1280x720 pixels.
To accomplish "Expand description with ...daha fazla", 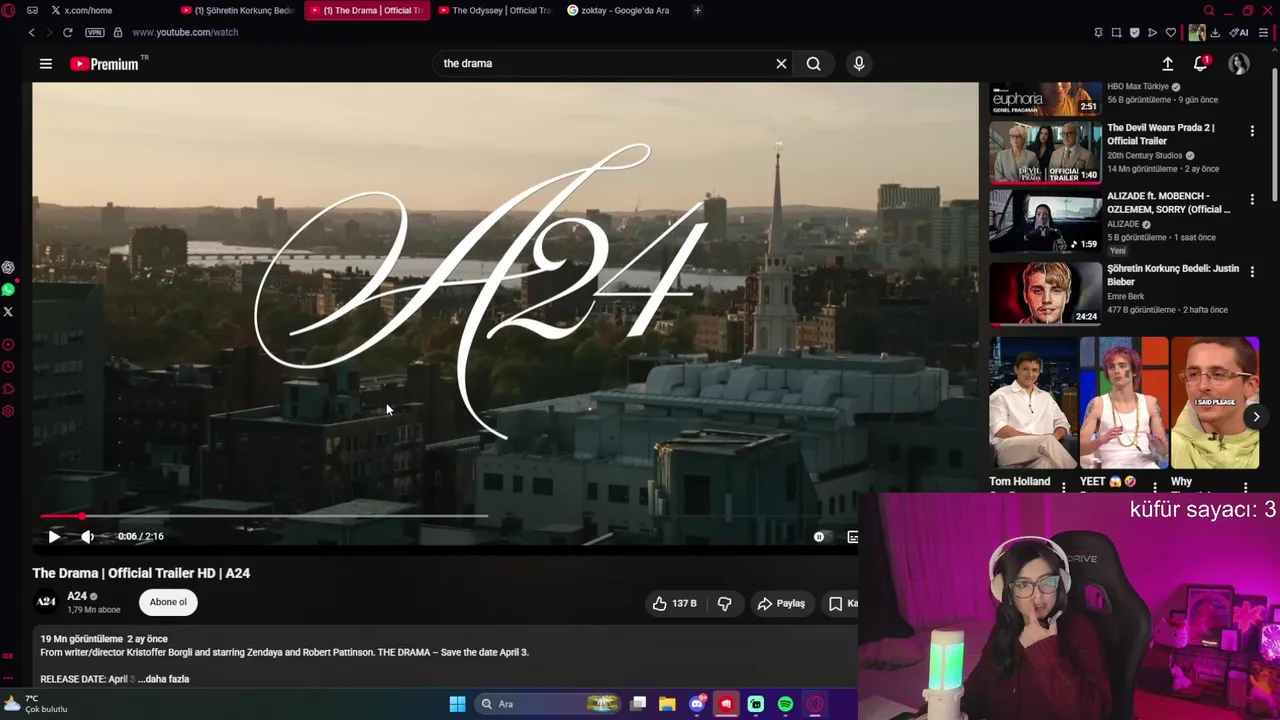I will pos(164,679).
